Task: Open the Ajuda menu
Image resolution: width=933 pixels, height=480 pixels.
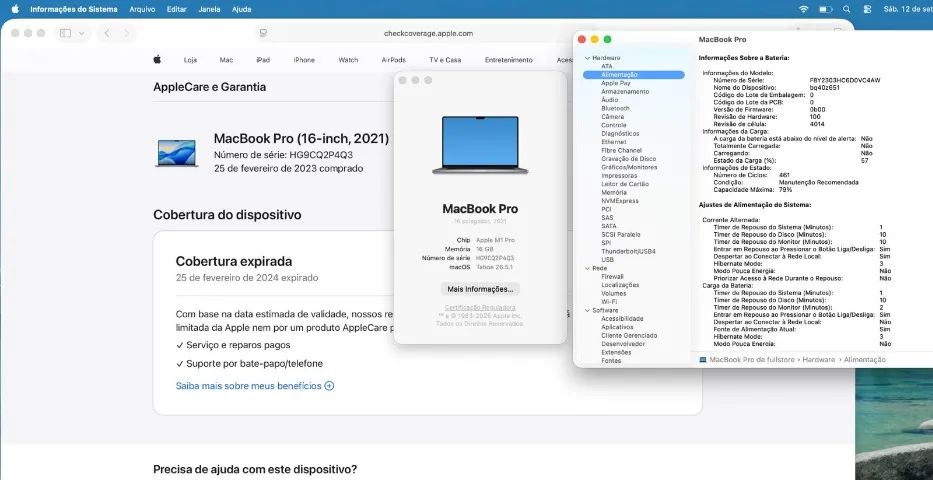Action: click(x=241, y=10)
